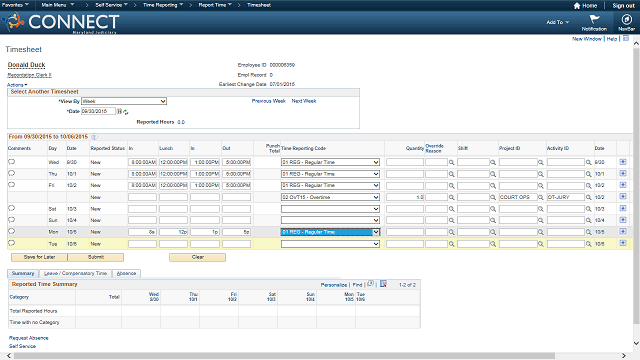The height and width of the screenshot is (360, 640).
Task: Open the Self Service breadcrumb menu
Action: [x=111, y=5]
